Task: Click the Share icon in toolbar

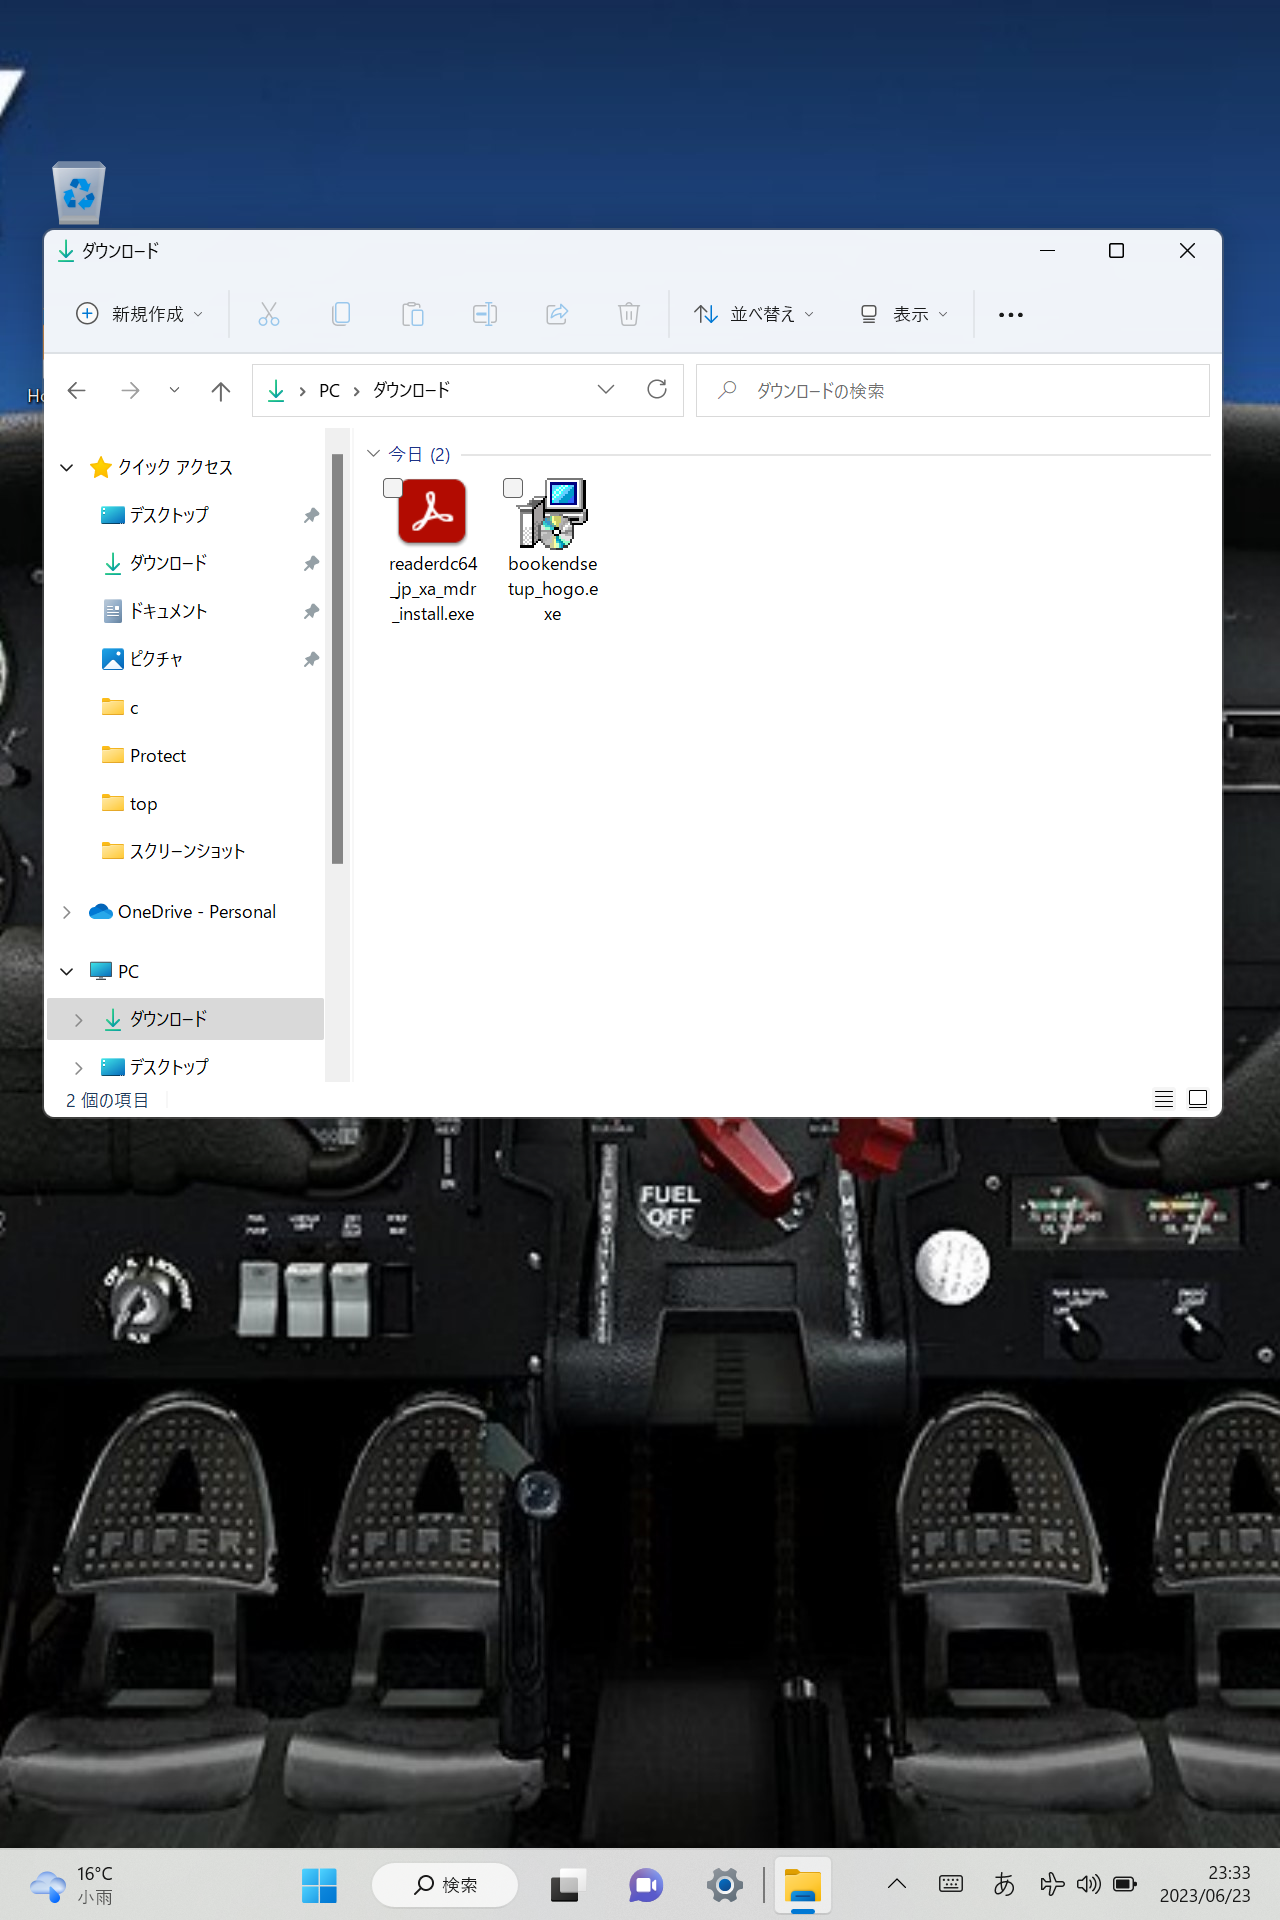Action: tap(557, 314)
